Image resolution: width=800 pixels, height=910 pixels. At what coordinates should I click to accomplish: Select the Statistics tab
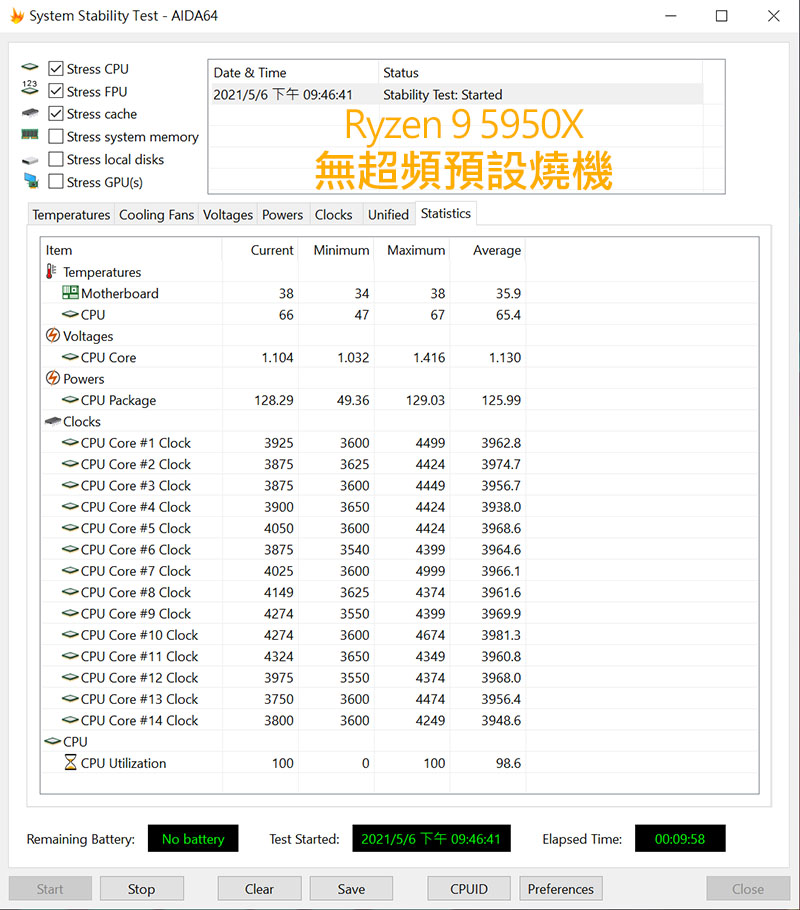coord(446,214)
